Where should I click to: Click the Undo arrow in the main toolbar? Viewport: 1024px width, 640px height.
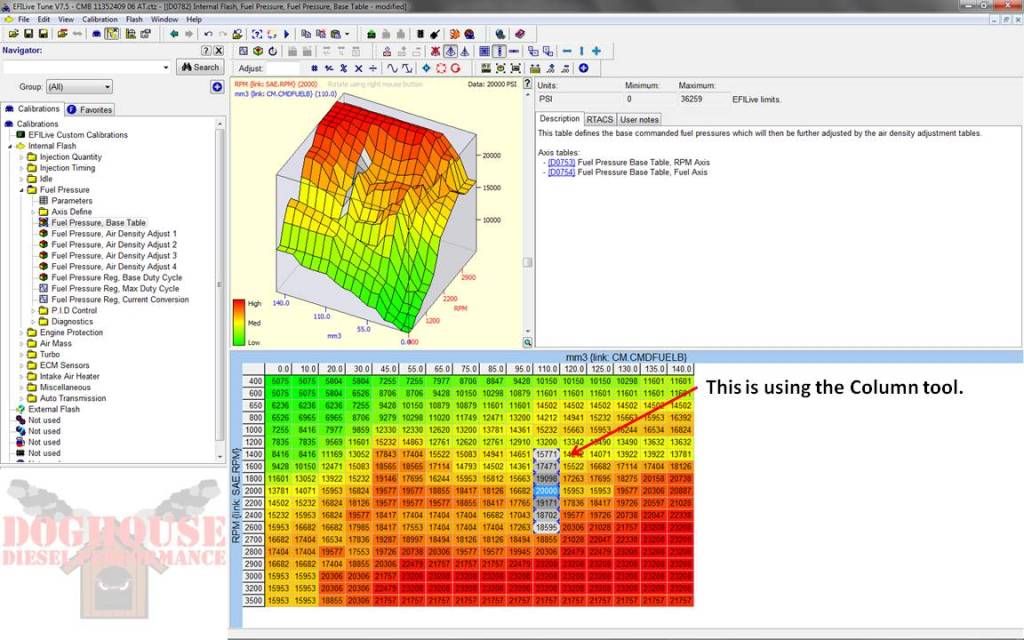(208, 33)
